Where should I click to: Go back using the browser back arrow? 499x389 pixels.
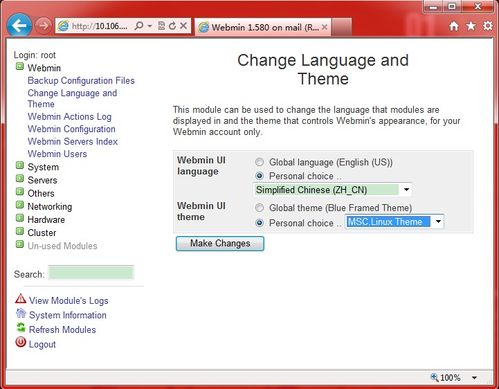[19, 25]
